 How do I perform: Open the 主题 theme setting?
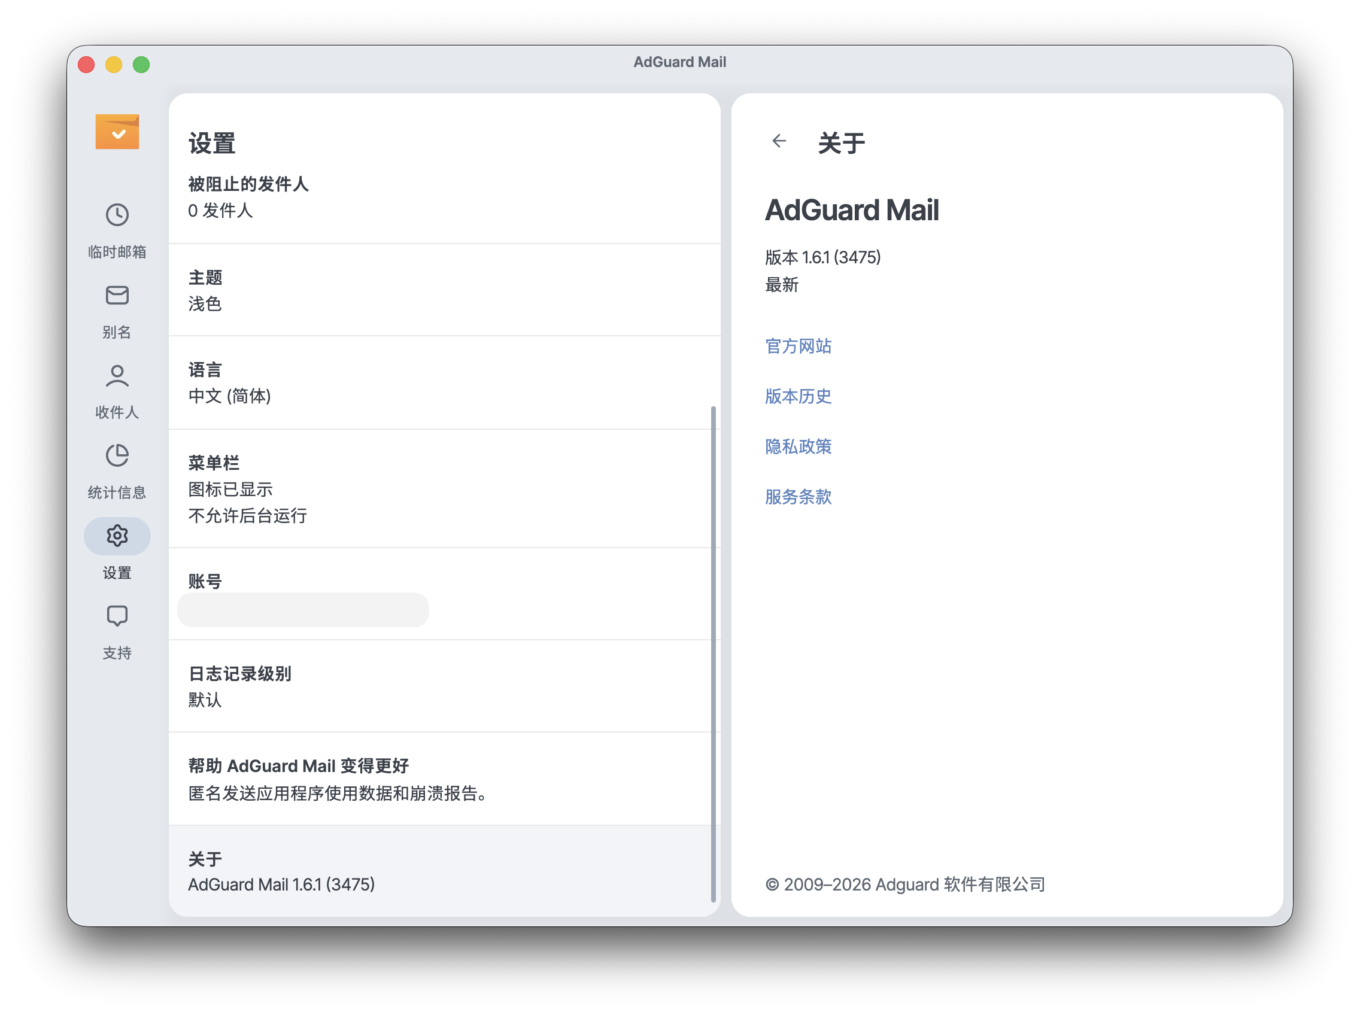[x=445, y=290]
